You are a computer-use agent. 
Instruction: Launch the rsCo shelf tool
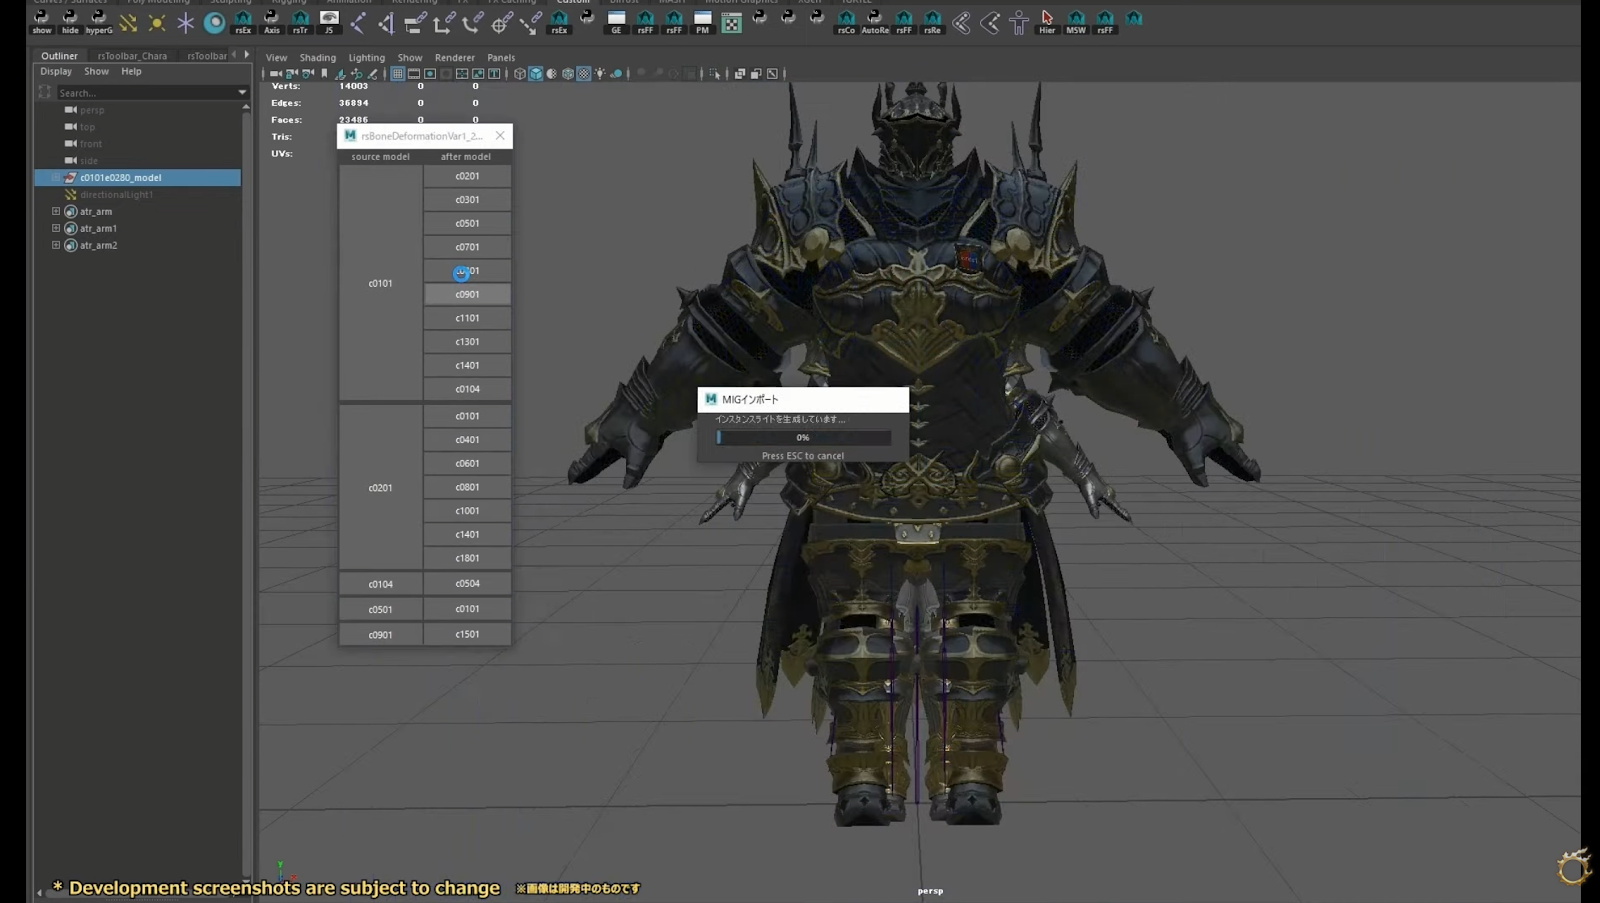[x=846, y=22]
